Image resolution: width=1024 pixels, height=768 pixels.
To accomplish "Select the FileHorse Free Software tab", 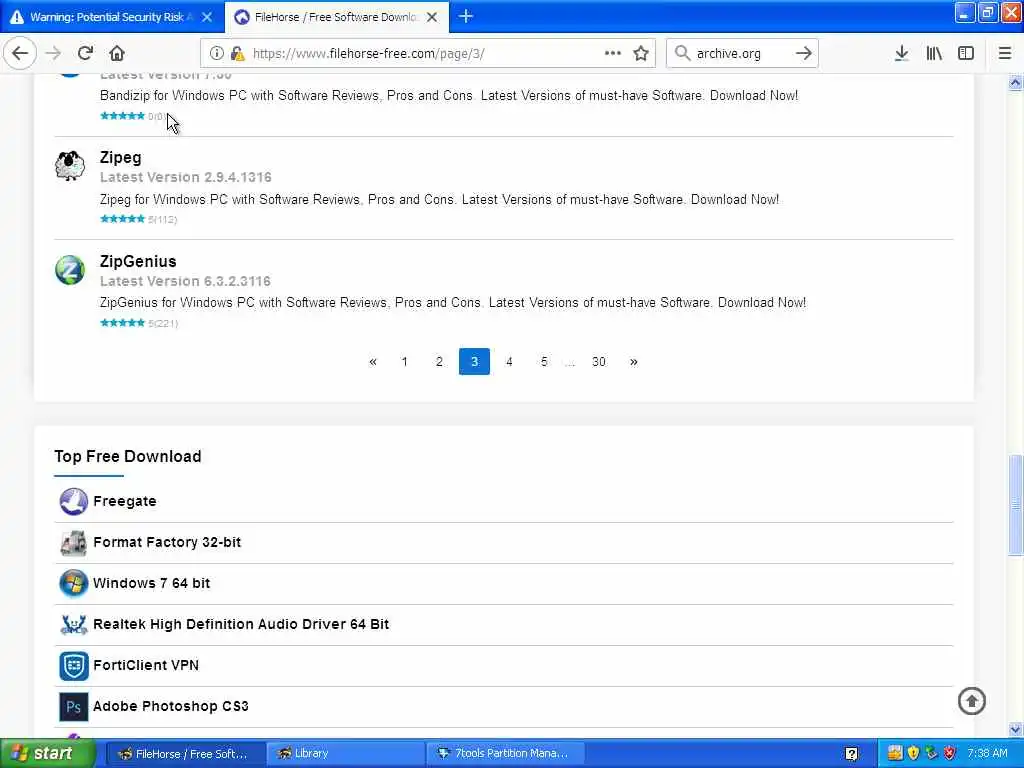I will [x=336, y=17].
